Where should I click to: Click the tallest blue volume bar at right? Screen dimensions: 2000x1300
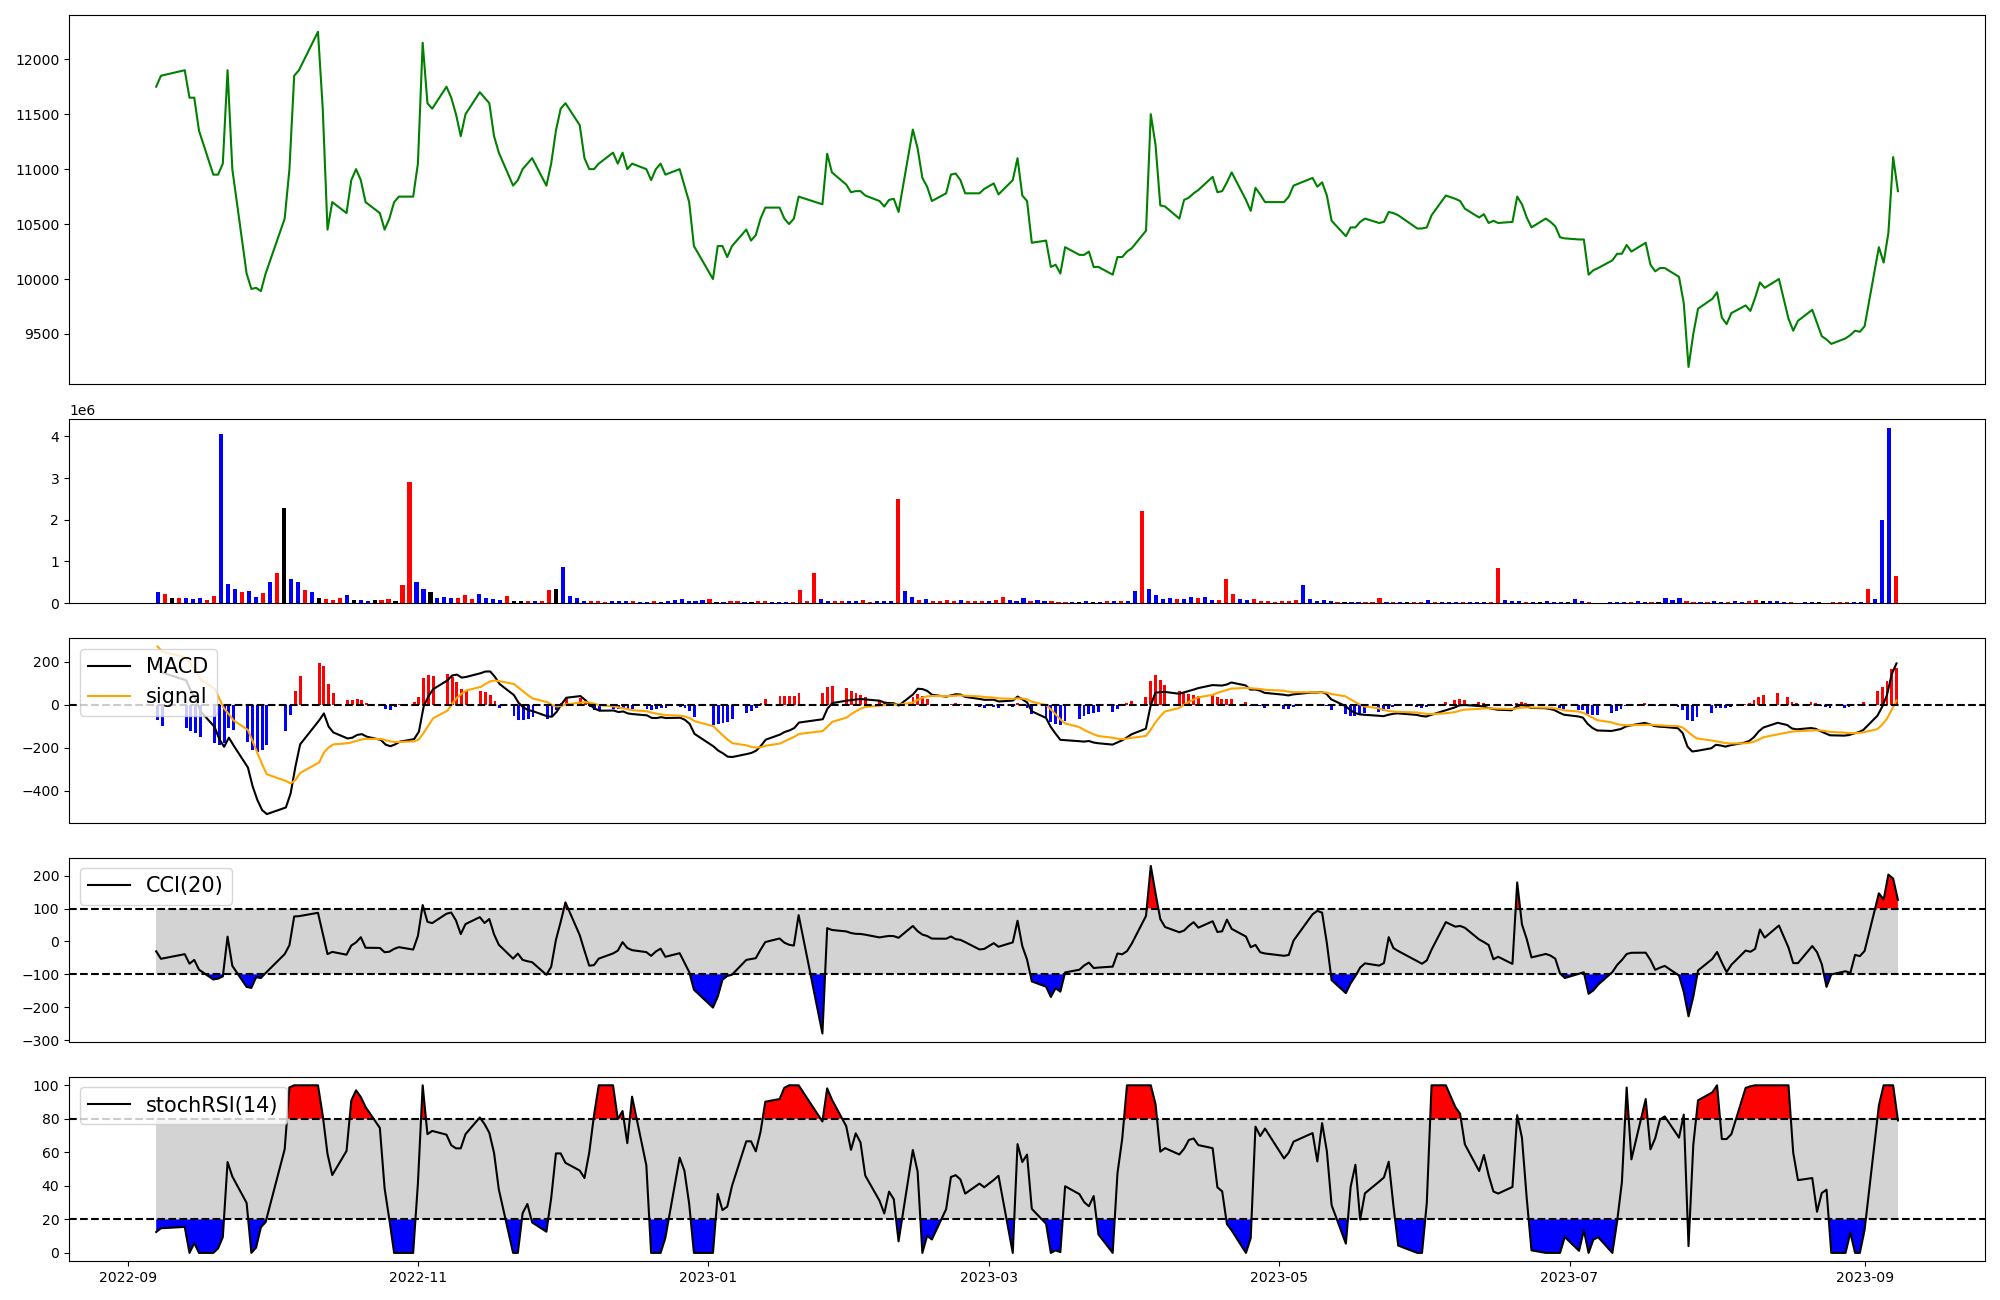pos(1889,515)
